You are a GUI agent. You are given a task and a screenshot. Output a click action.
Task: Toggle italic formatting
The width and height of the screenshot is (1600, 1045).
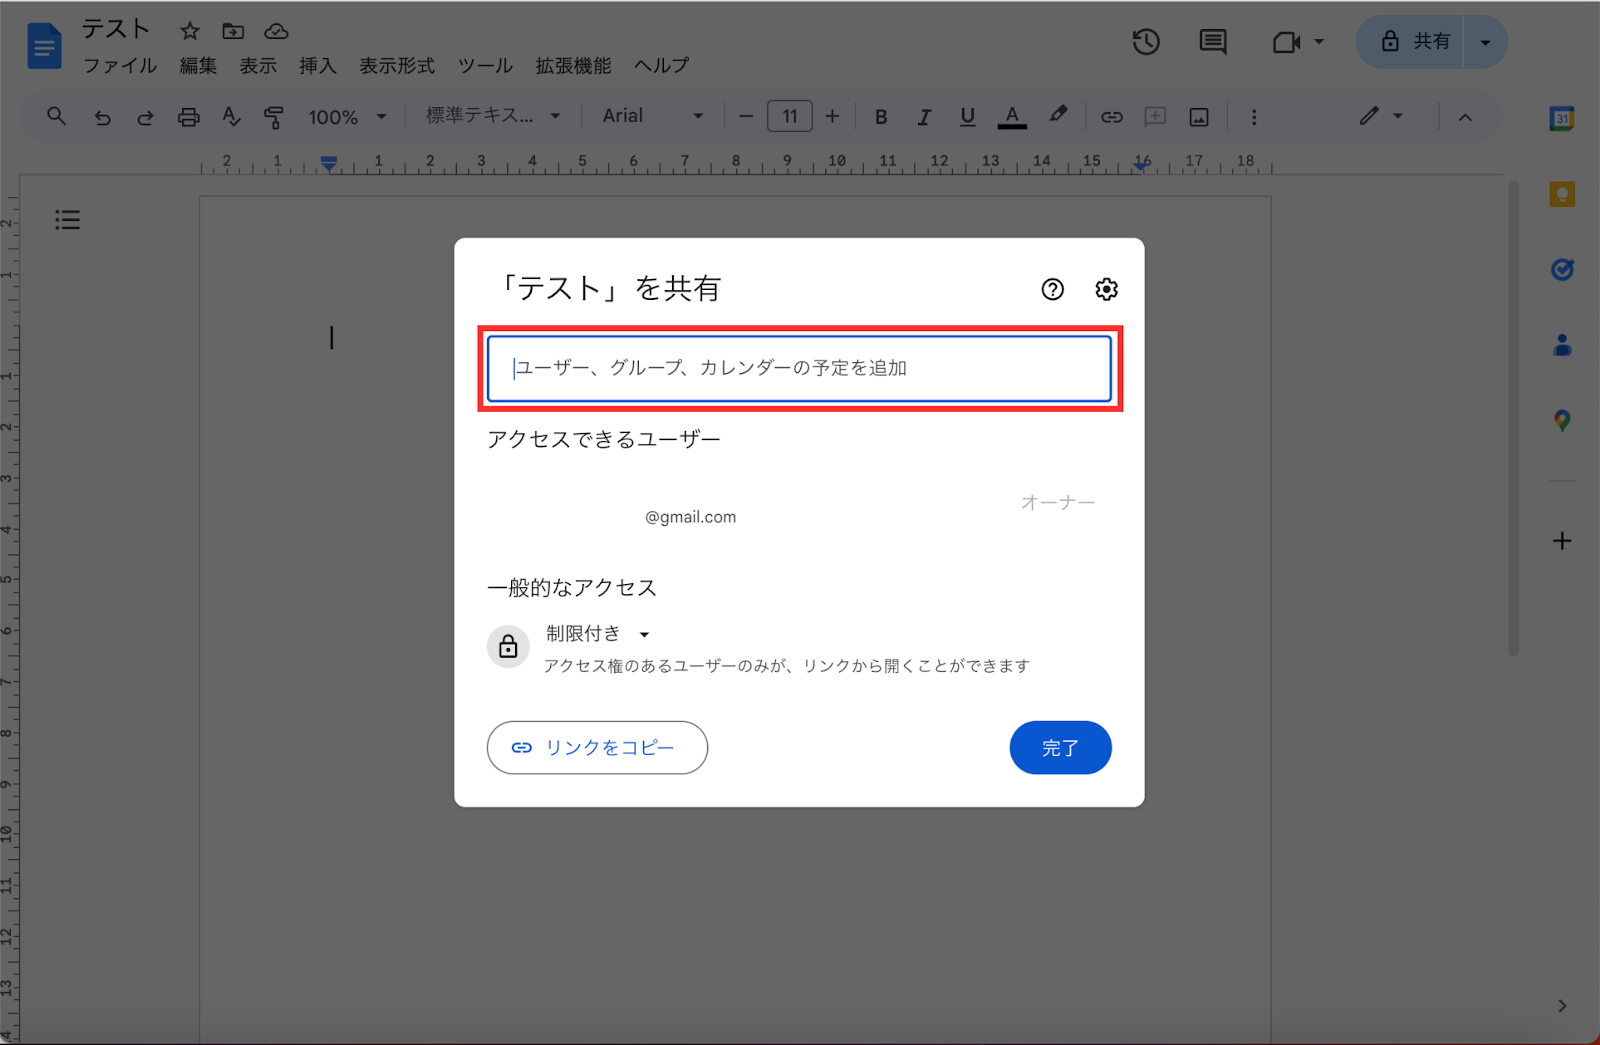924,117
